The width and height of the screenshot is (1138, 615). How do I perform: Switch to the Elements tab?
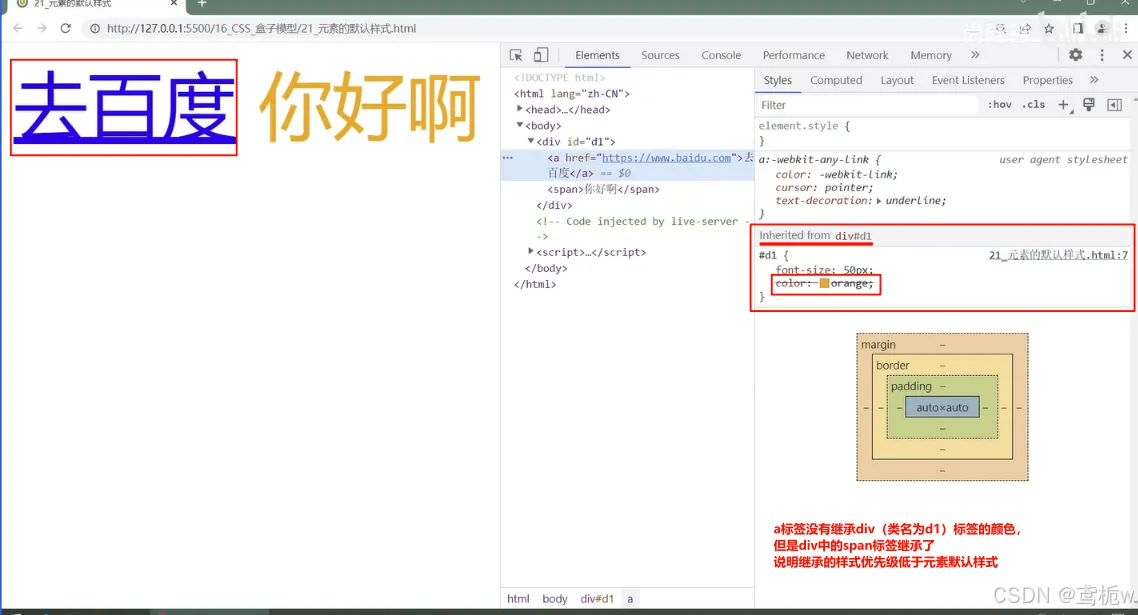[597, 55]
